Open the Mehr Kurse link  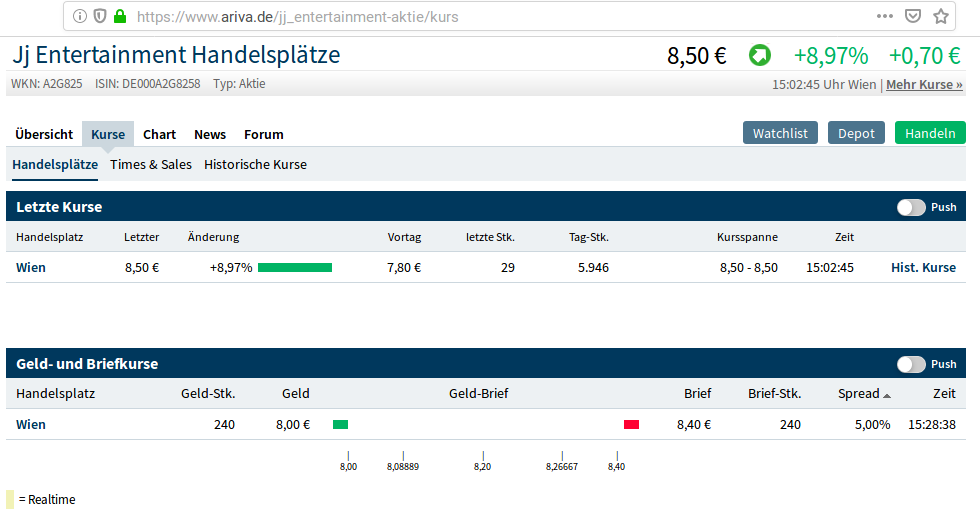(x=924, y=85)
